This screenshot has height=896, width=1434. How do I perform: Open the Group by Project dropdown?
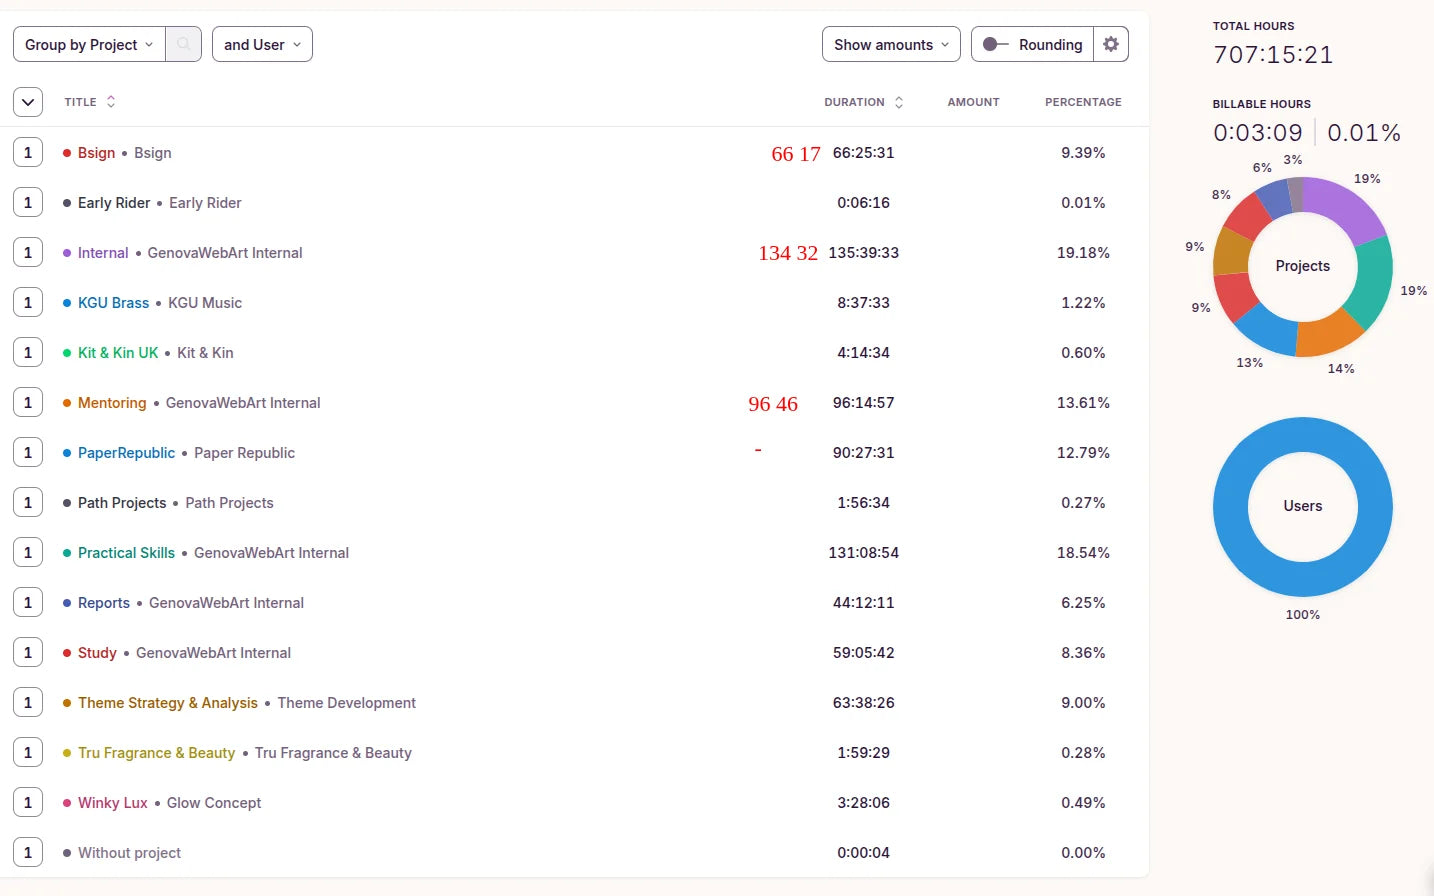coord(89,44)
